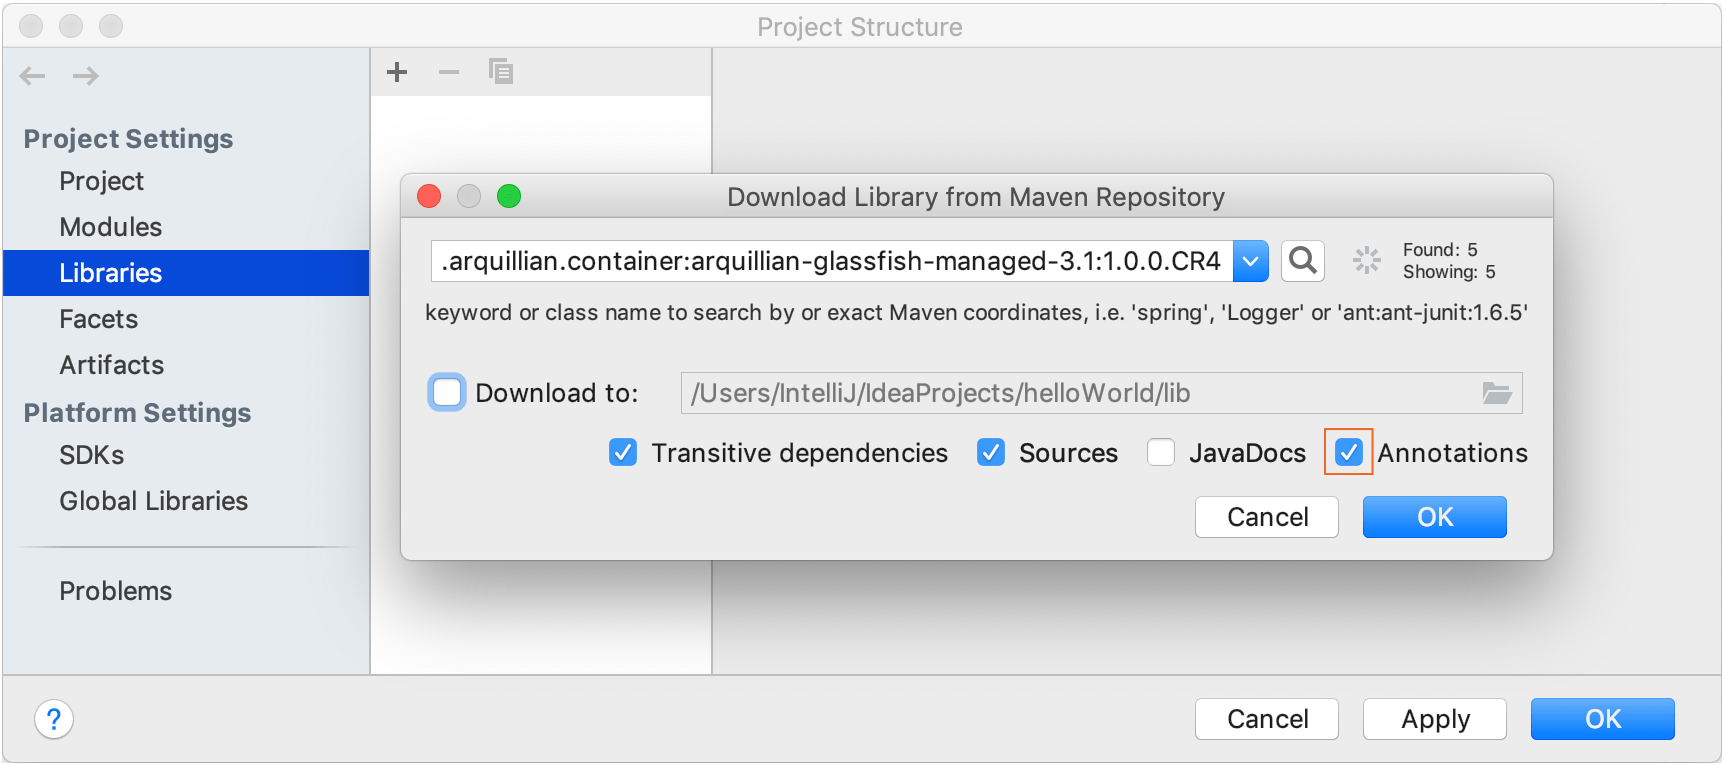The width and height of the screenshot is (1724, 765).
Task: Confirm the download with OK
Action: pyautogui.click(x=1434, y=517)
